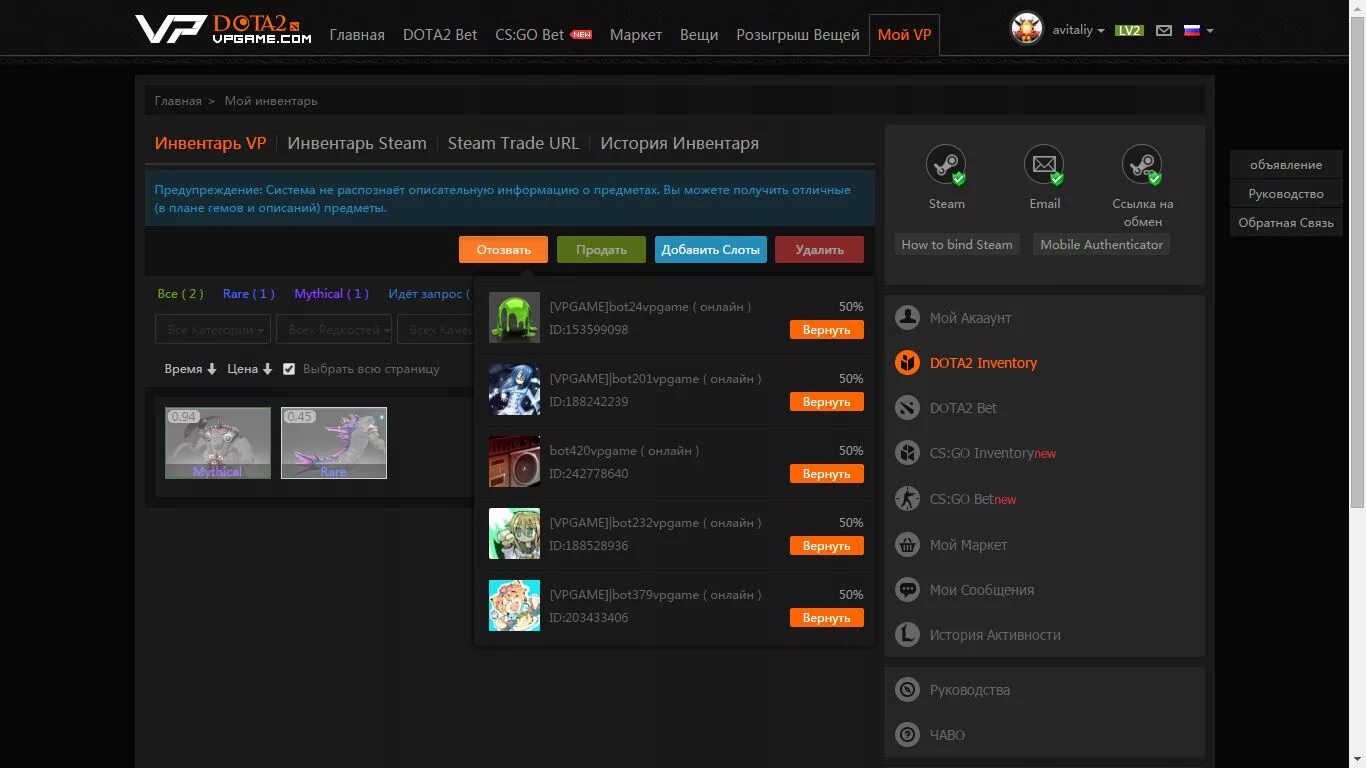This screenshot has width=1366, height=768.
Task: Click Вернуть for bot420vpgame
Action: [826, 474]
